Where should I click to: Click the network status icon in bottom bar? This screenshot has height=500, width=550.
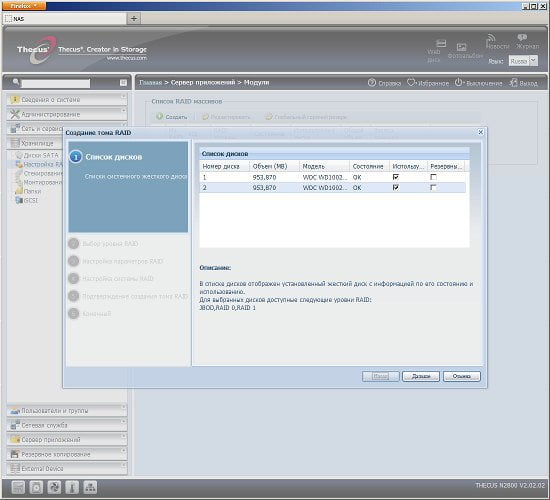(x=90, y=487)
